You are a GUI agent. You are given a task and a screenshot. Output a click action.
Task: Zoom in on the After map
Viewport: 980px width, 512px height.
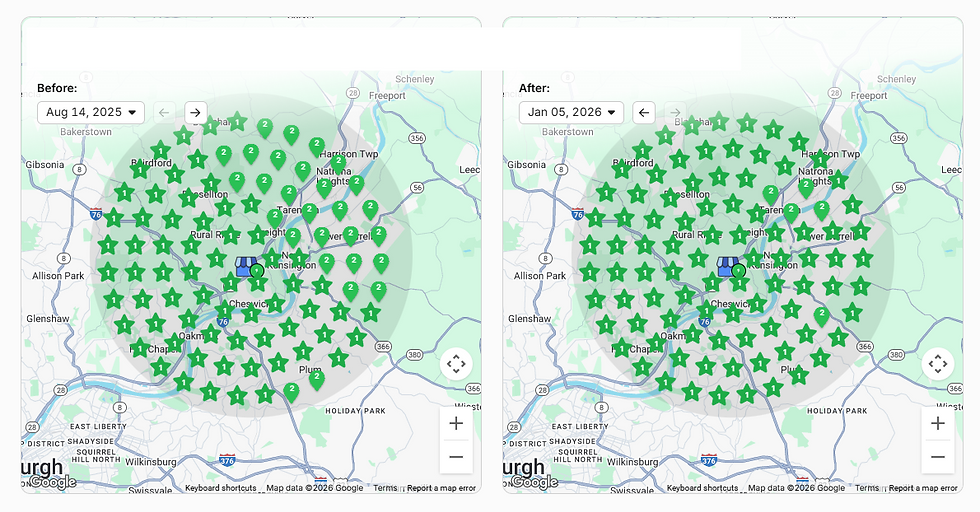point(938,423)
